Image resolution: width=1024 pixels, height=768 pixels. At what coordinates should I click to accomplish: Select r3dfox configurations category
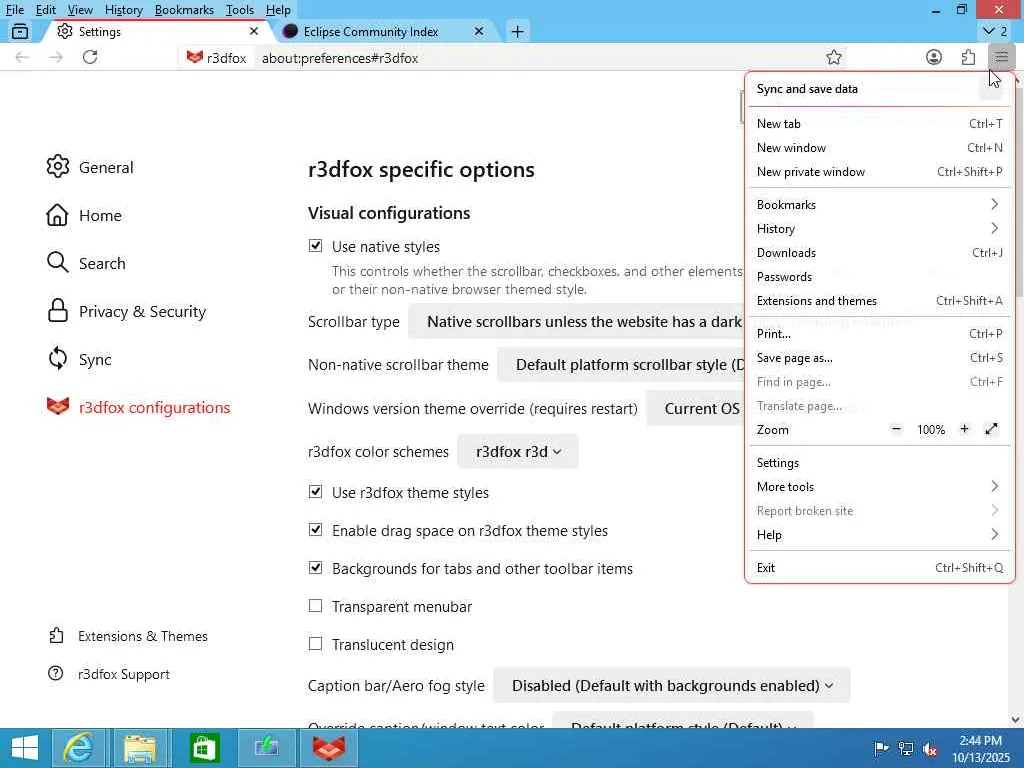click(138, 408)
